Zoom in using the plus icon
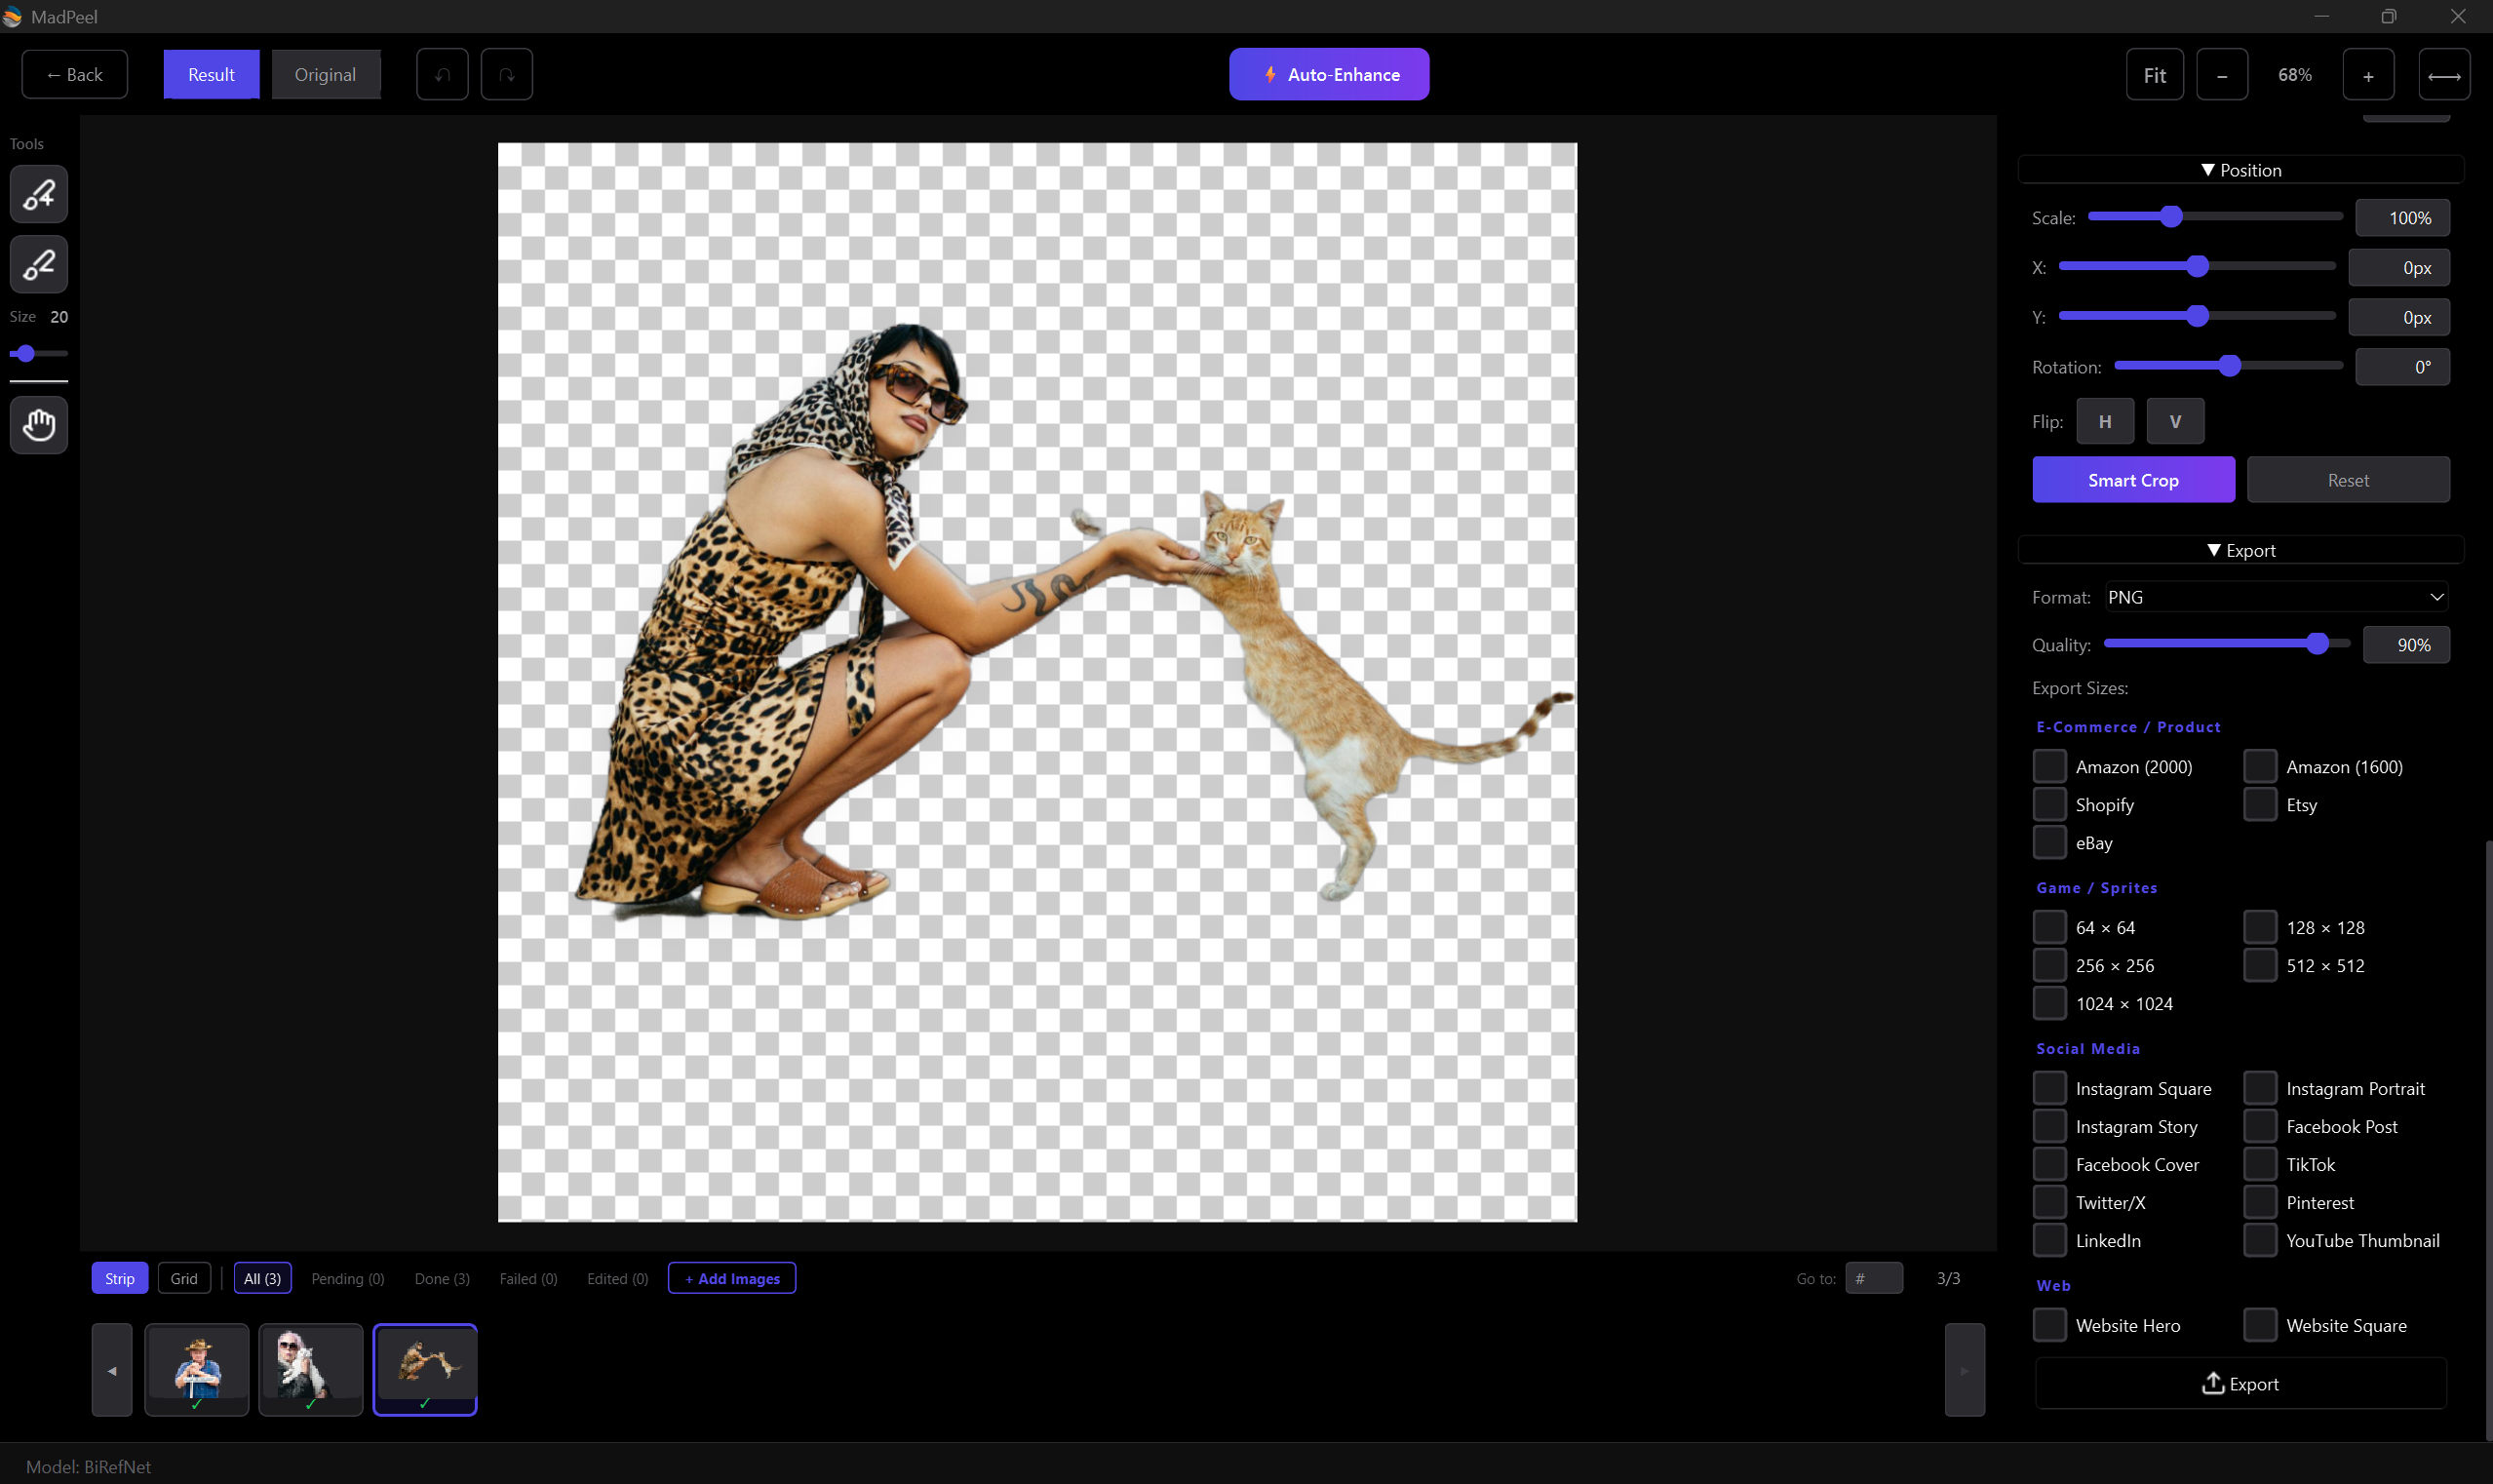The image size is (2493, 1484). tap(2368, 74)
